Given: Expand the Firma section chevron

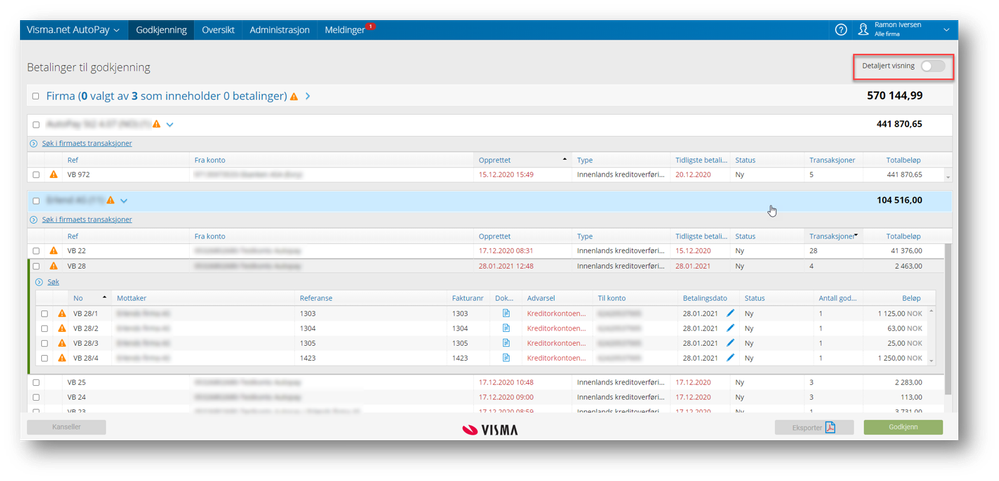Looking at the screenshot, I should [x=308, y=97].
